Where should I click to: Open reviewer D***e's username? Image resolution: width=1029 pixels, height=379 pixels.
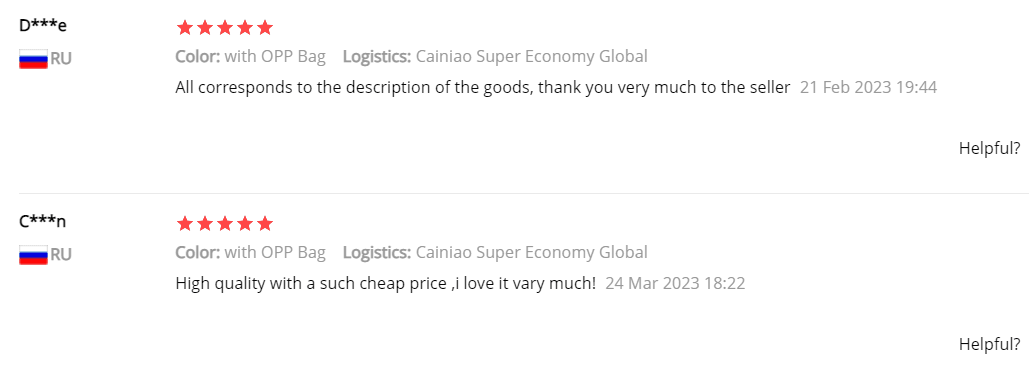click(x=43, y=26)
